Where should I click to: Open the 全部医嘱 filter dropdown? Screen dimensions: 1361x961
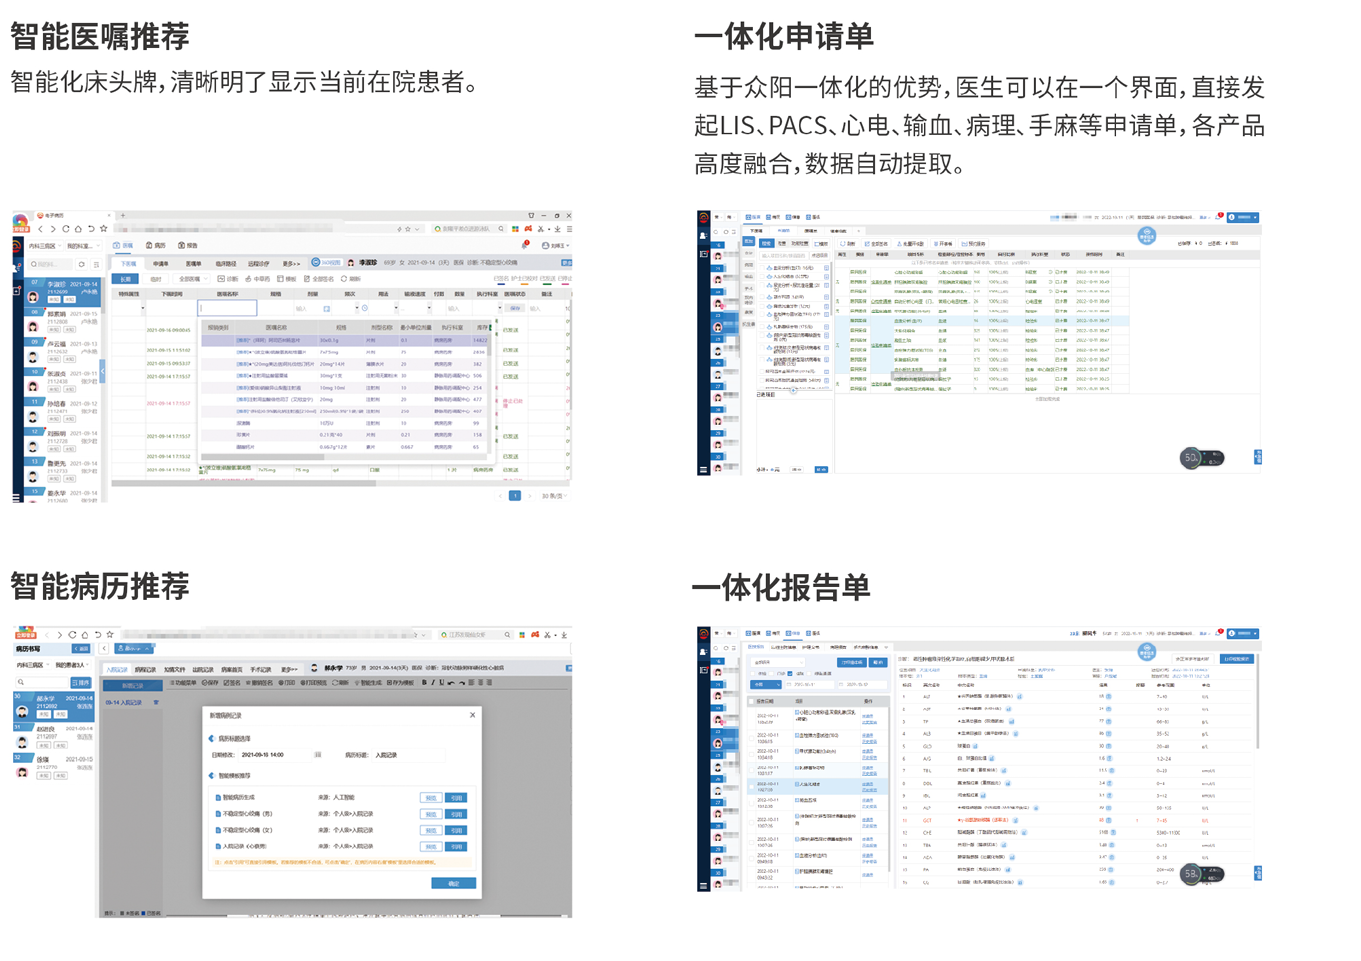(x=190, y=279)
